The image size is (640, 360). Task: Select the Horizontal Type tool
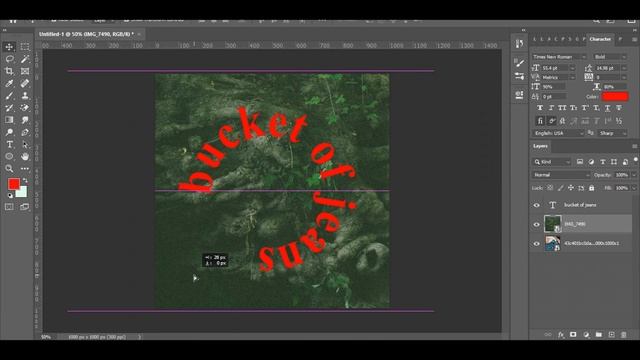point(9,144)
